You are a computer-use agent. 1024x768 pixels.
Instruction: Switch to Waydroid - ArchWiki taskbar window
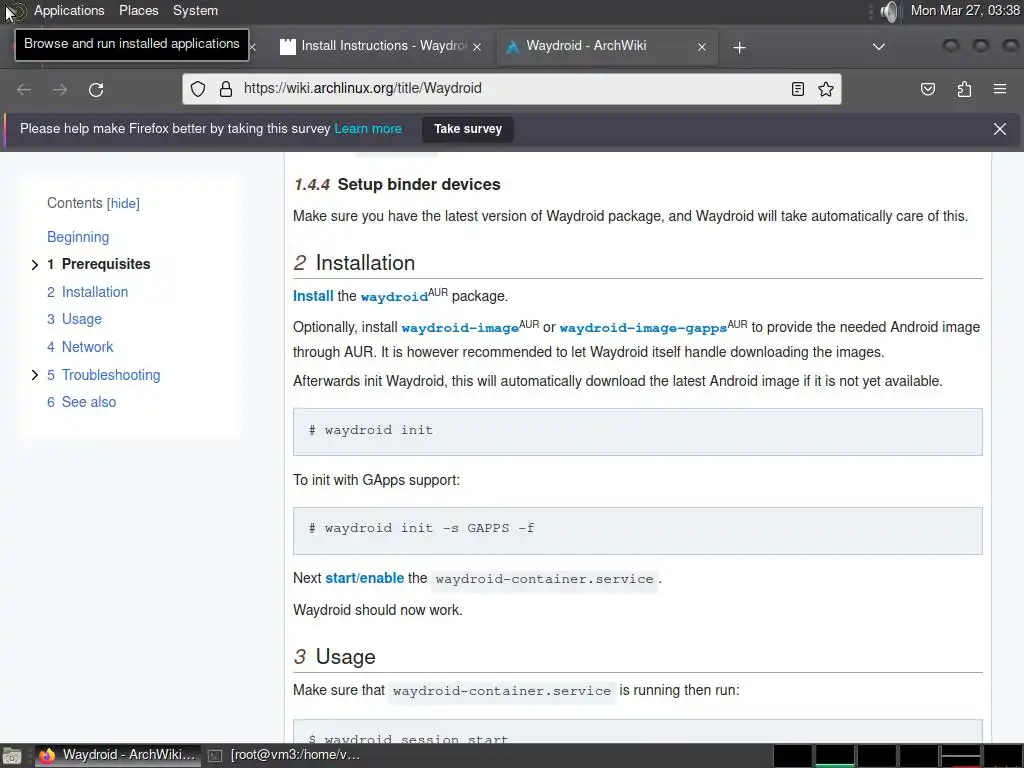pyautogui.click(x=118, y=755)
